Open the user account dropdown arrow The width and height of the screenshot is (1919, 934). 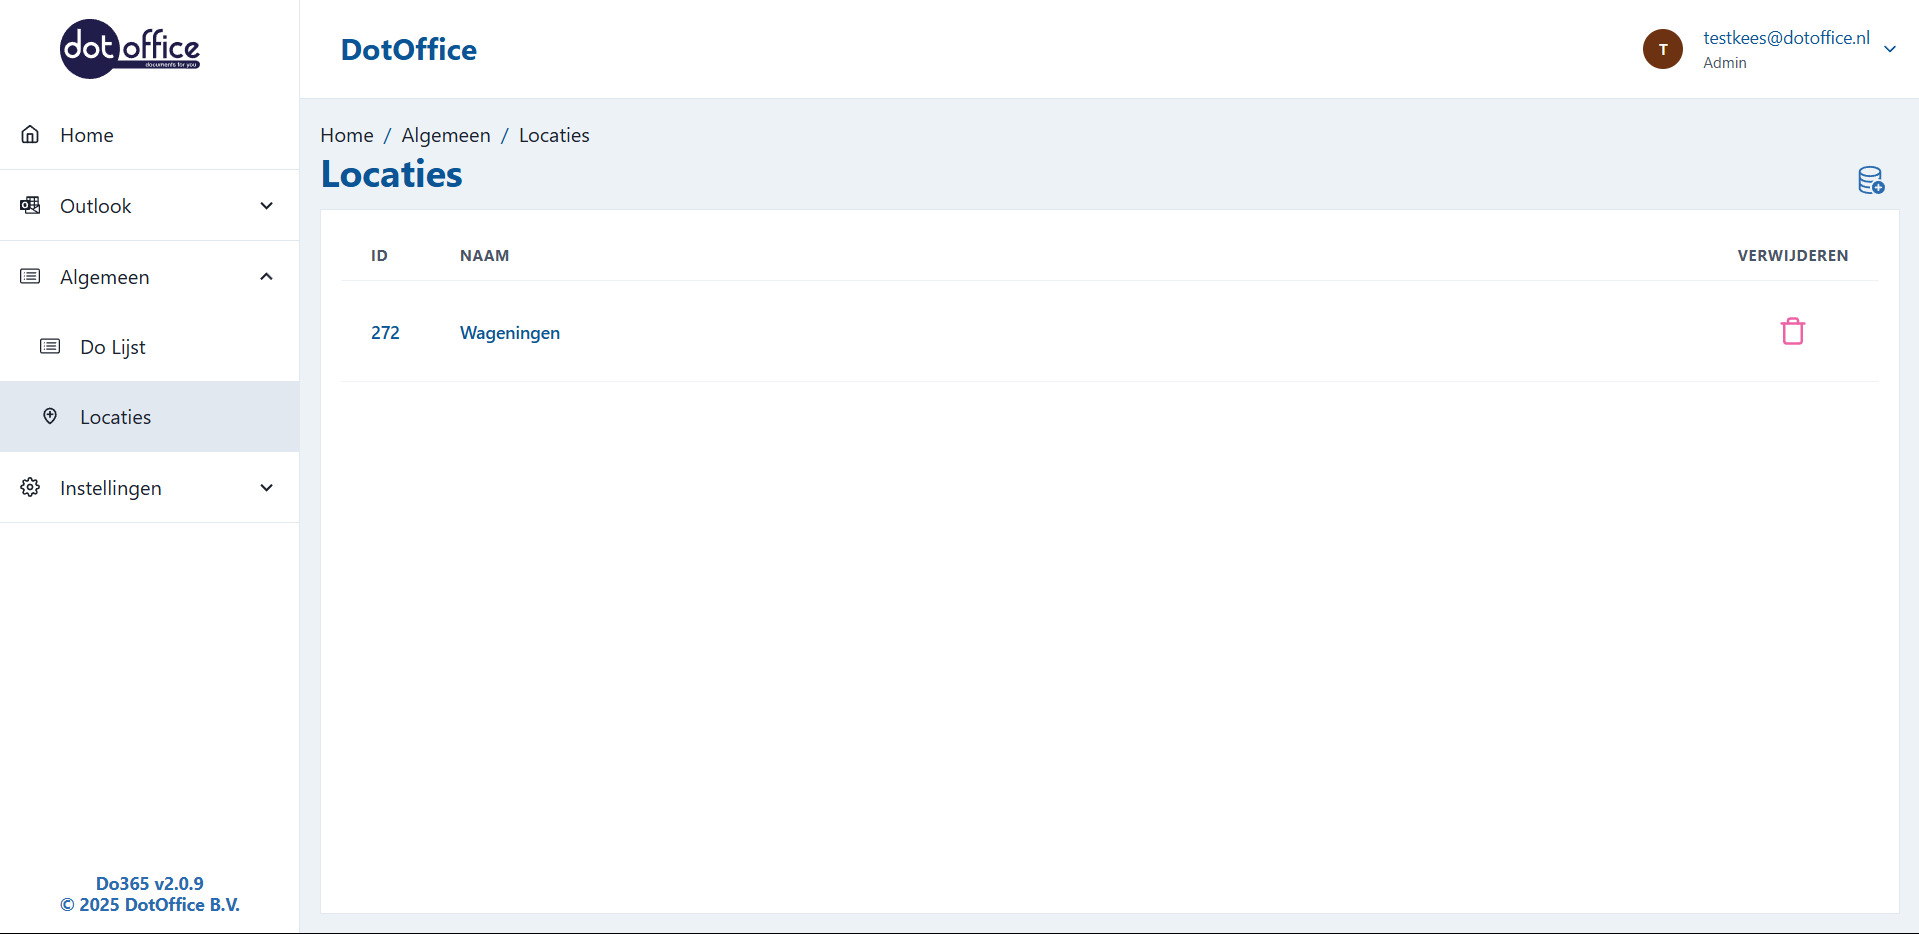coord(1889,49)
